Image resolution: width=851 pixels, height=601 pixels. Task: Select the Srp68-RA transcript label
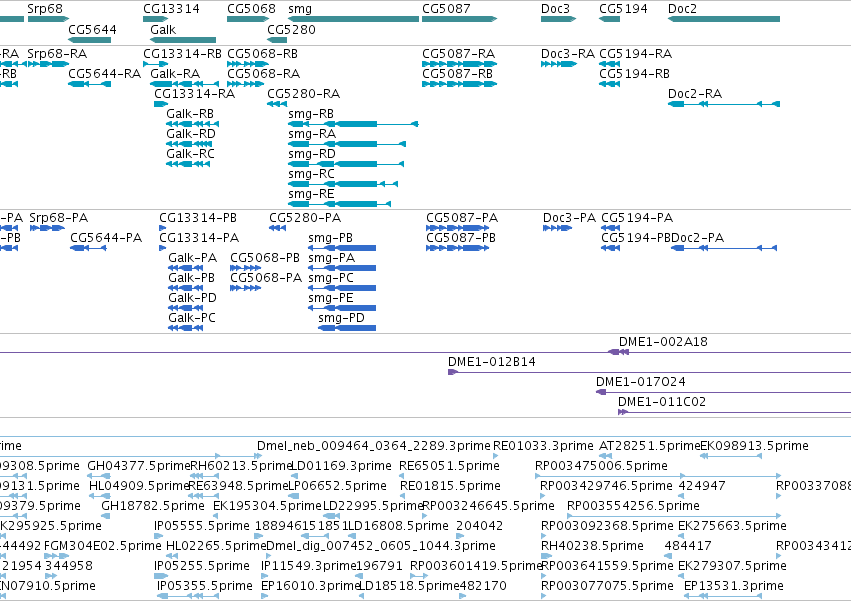[x=57, y=54]
